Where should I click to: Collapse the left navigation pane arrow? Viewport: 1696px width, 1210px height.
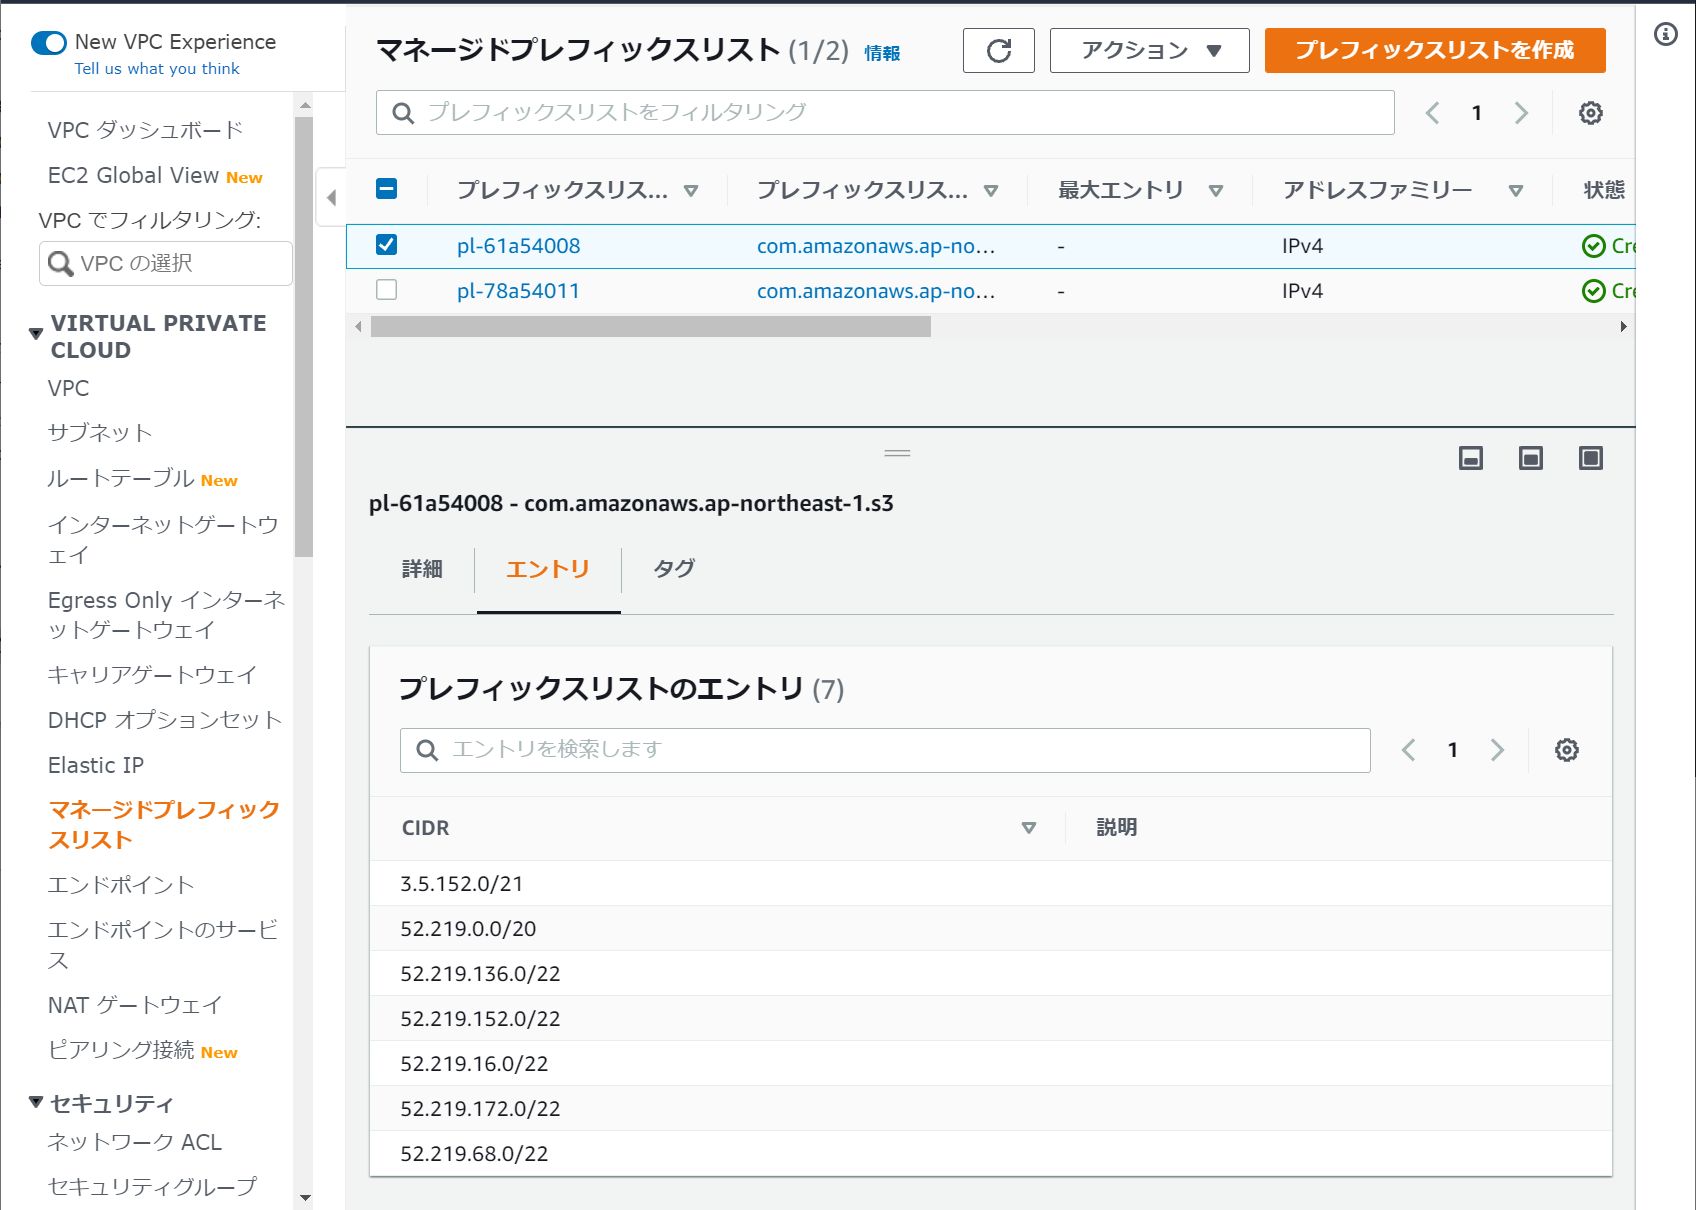pyautogui.click(x=331, y=197)
